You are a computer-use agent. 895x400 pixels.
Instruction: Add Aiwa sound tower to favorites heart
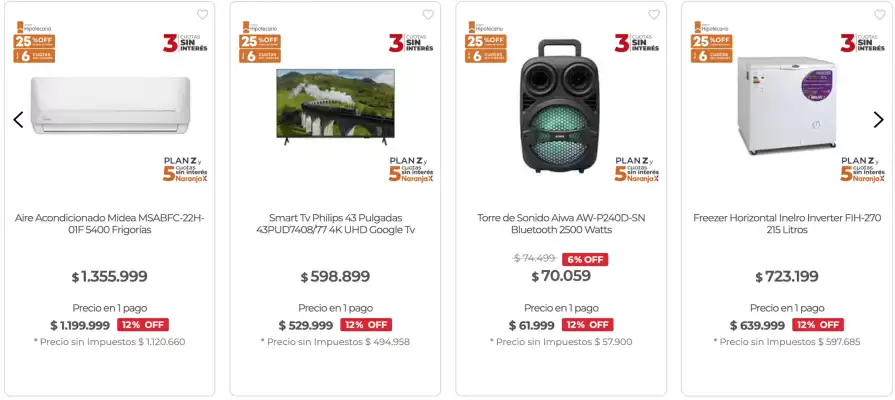click(x=654, y=15)
